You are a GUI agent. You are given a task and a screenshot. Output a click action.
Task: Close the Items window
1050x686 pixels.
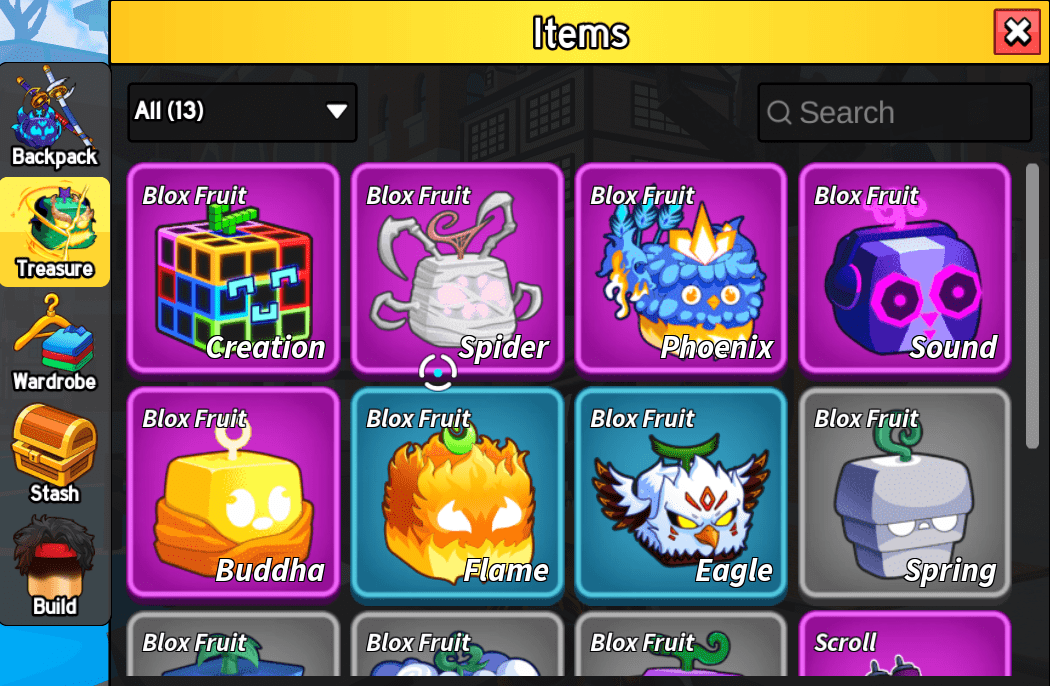(1017, 31)
